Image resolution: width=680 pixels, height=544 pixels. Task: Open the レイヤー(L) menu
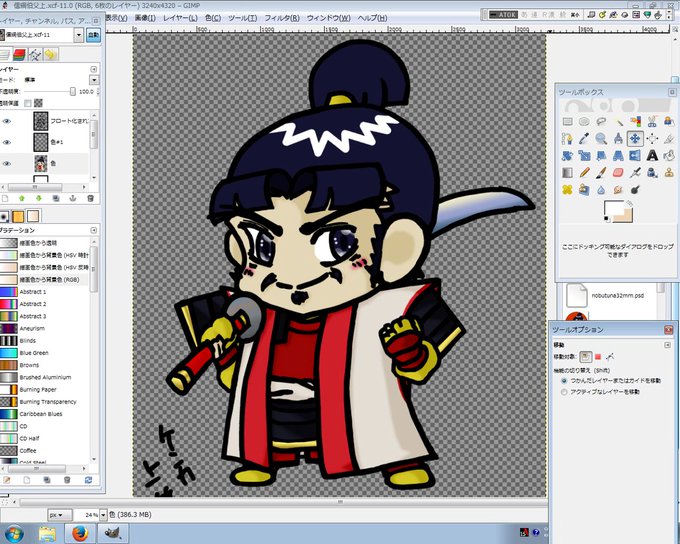(180, 18)
